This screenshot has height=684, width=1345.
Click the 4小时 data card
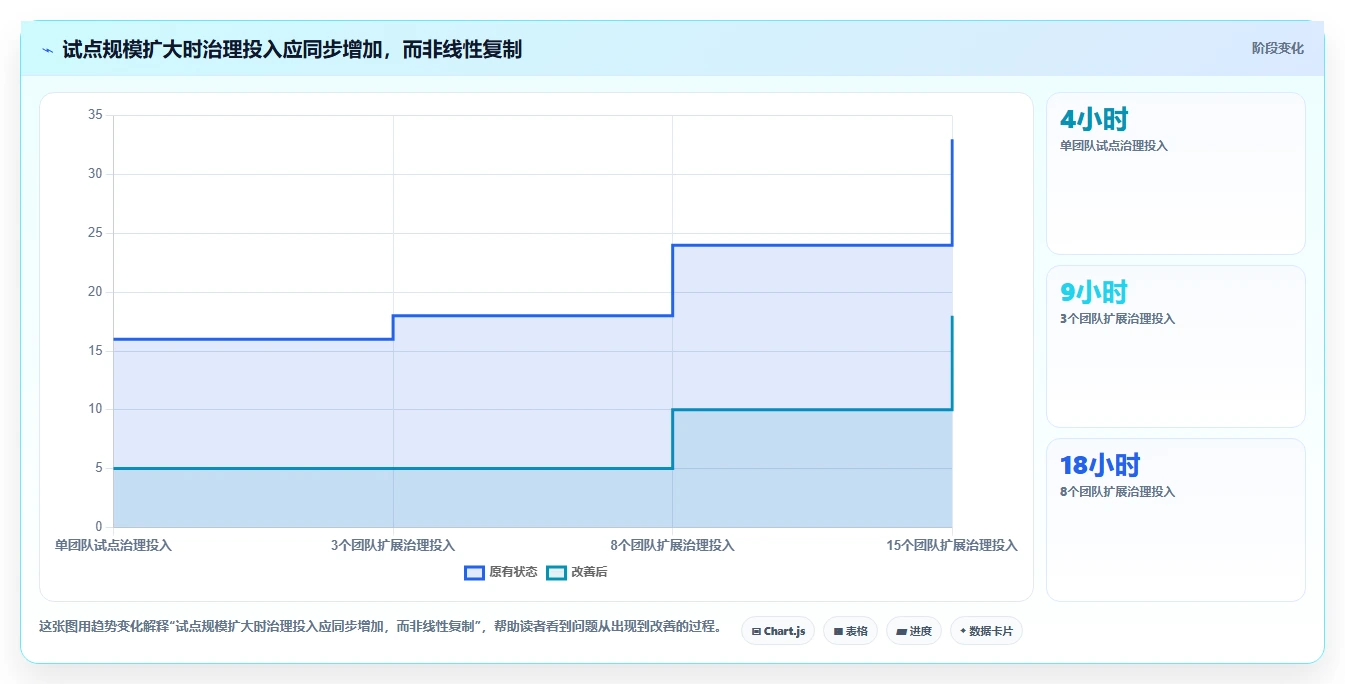(x=1175, y=174)
